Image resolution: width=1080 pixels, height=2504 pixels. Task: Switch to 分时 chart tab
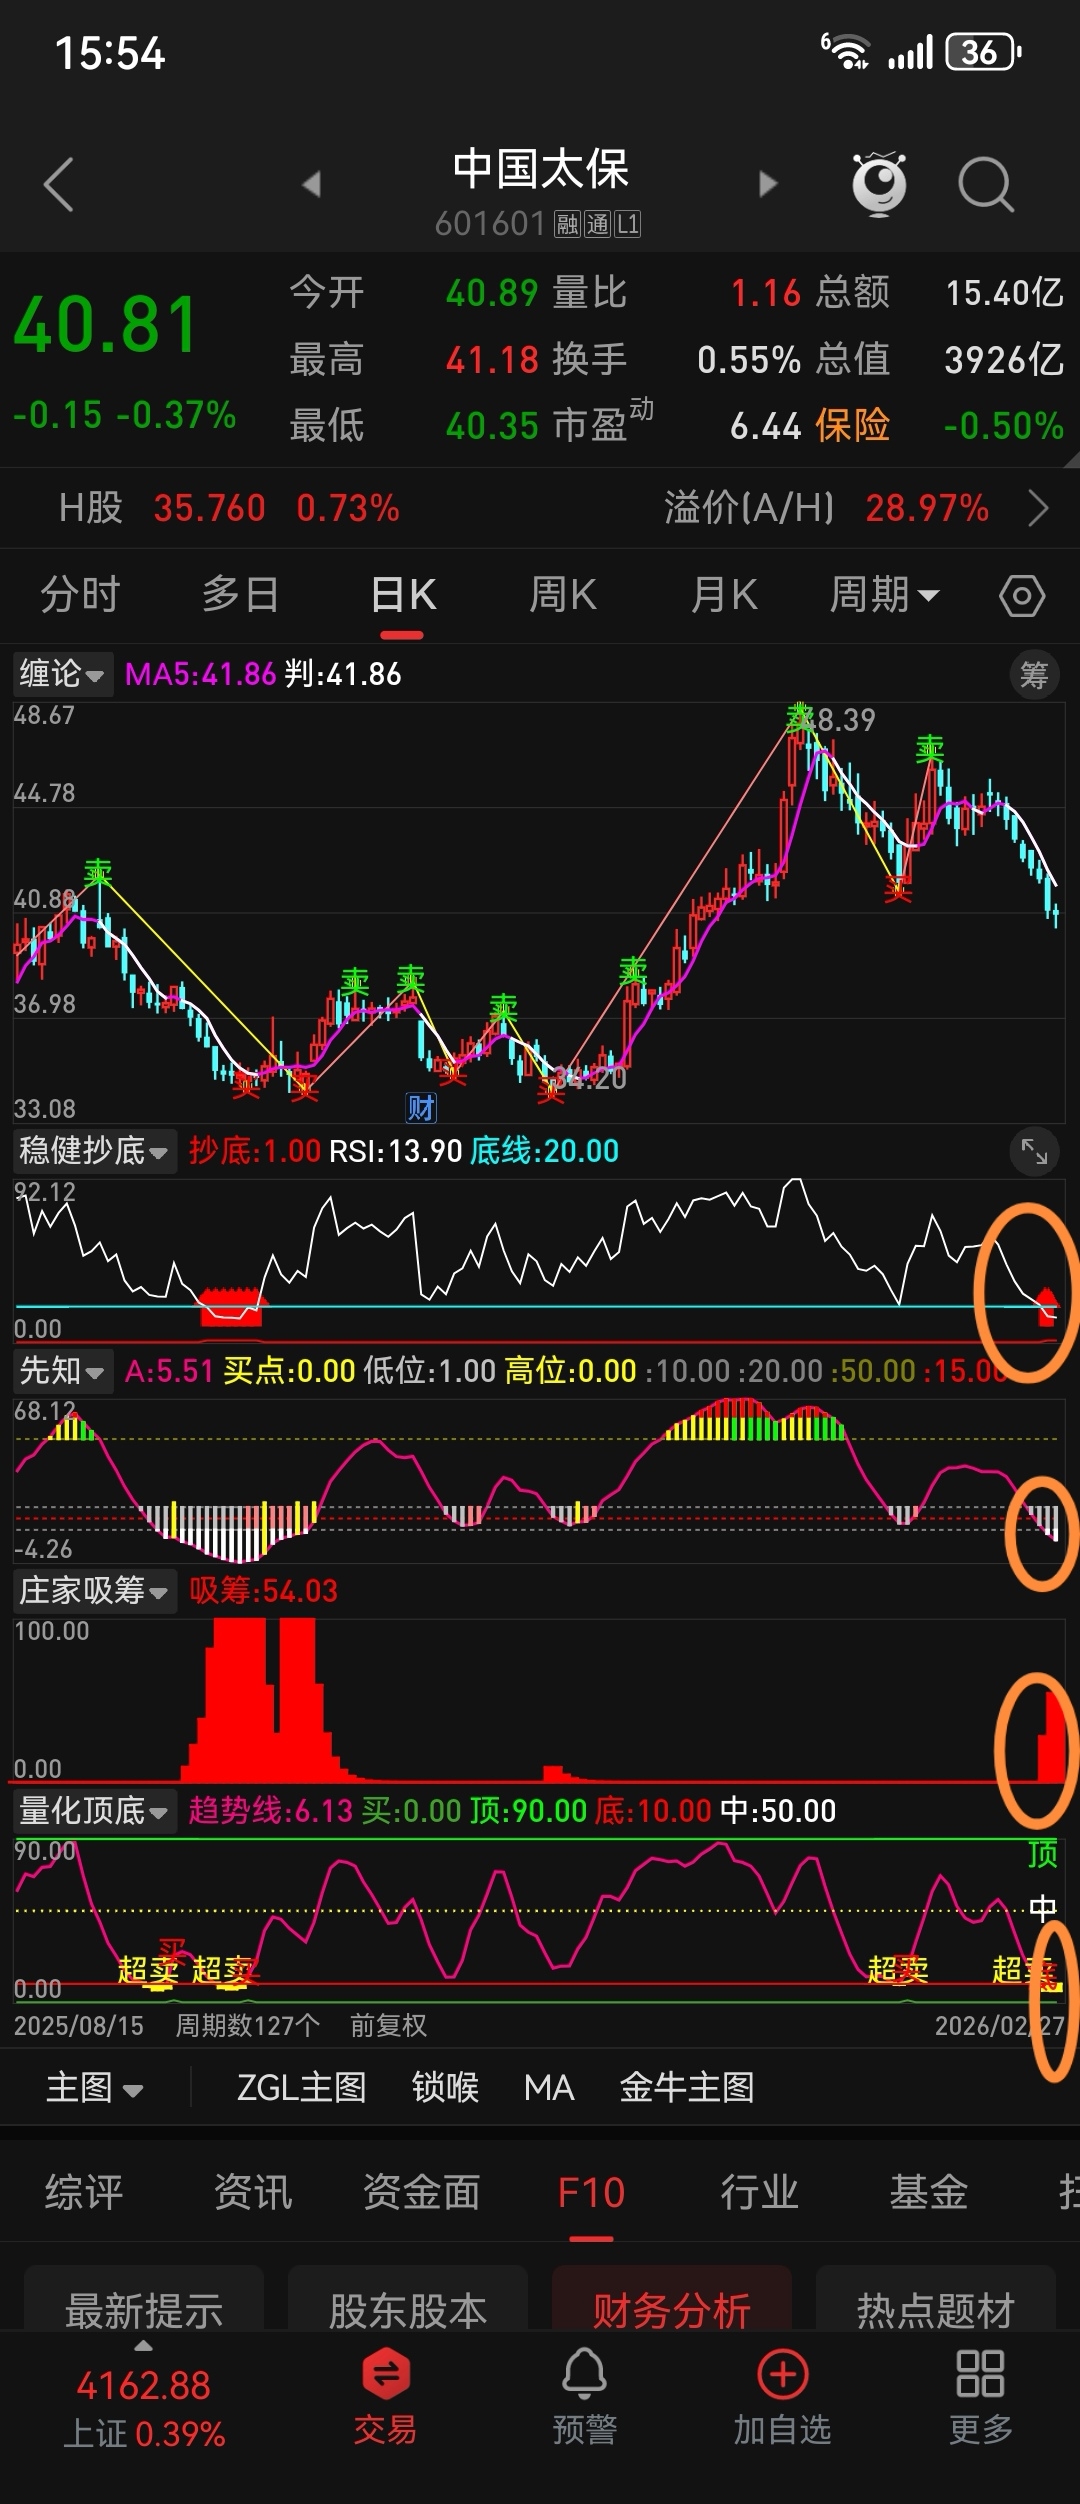[80, 595]
